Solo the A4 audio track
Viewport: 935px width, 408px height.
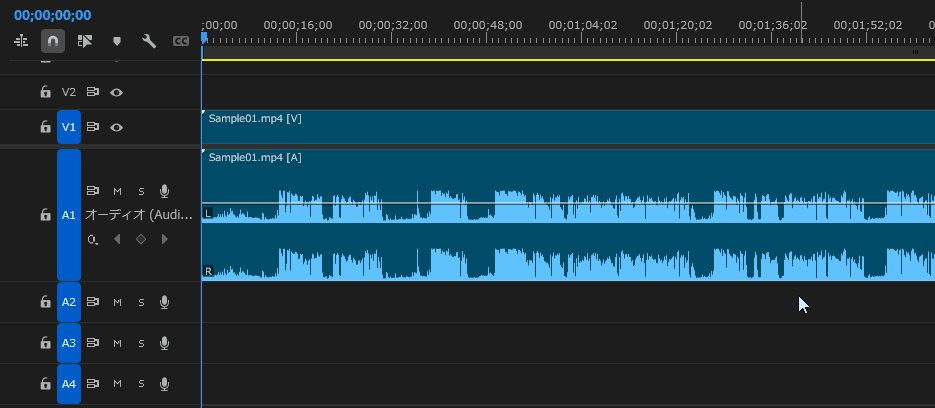(x=141, y=384)
